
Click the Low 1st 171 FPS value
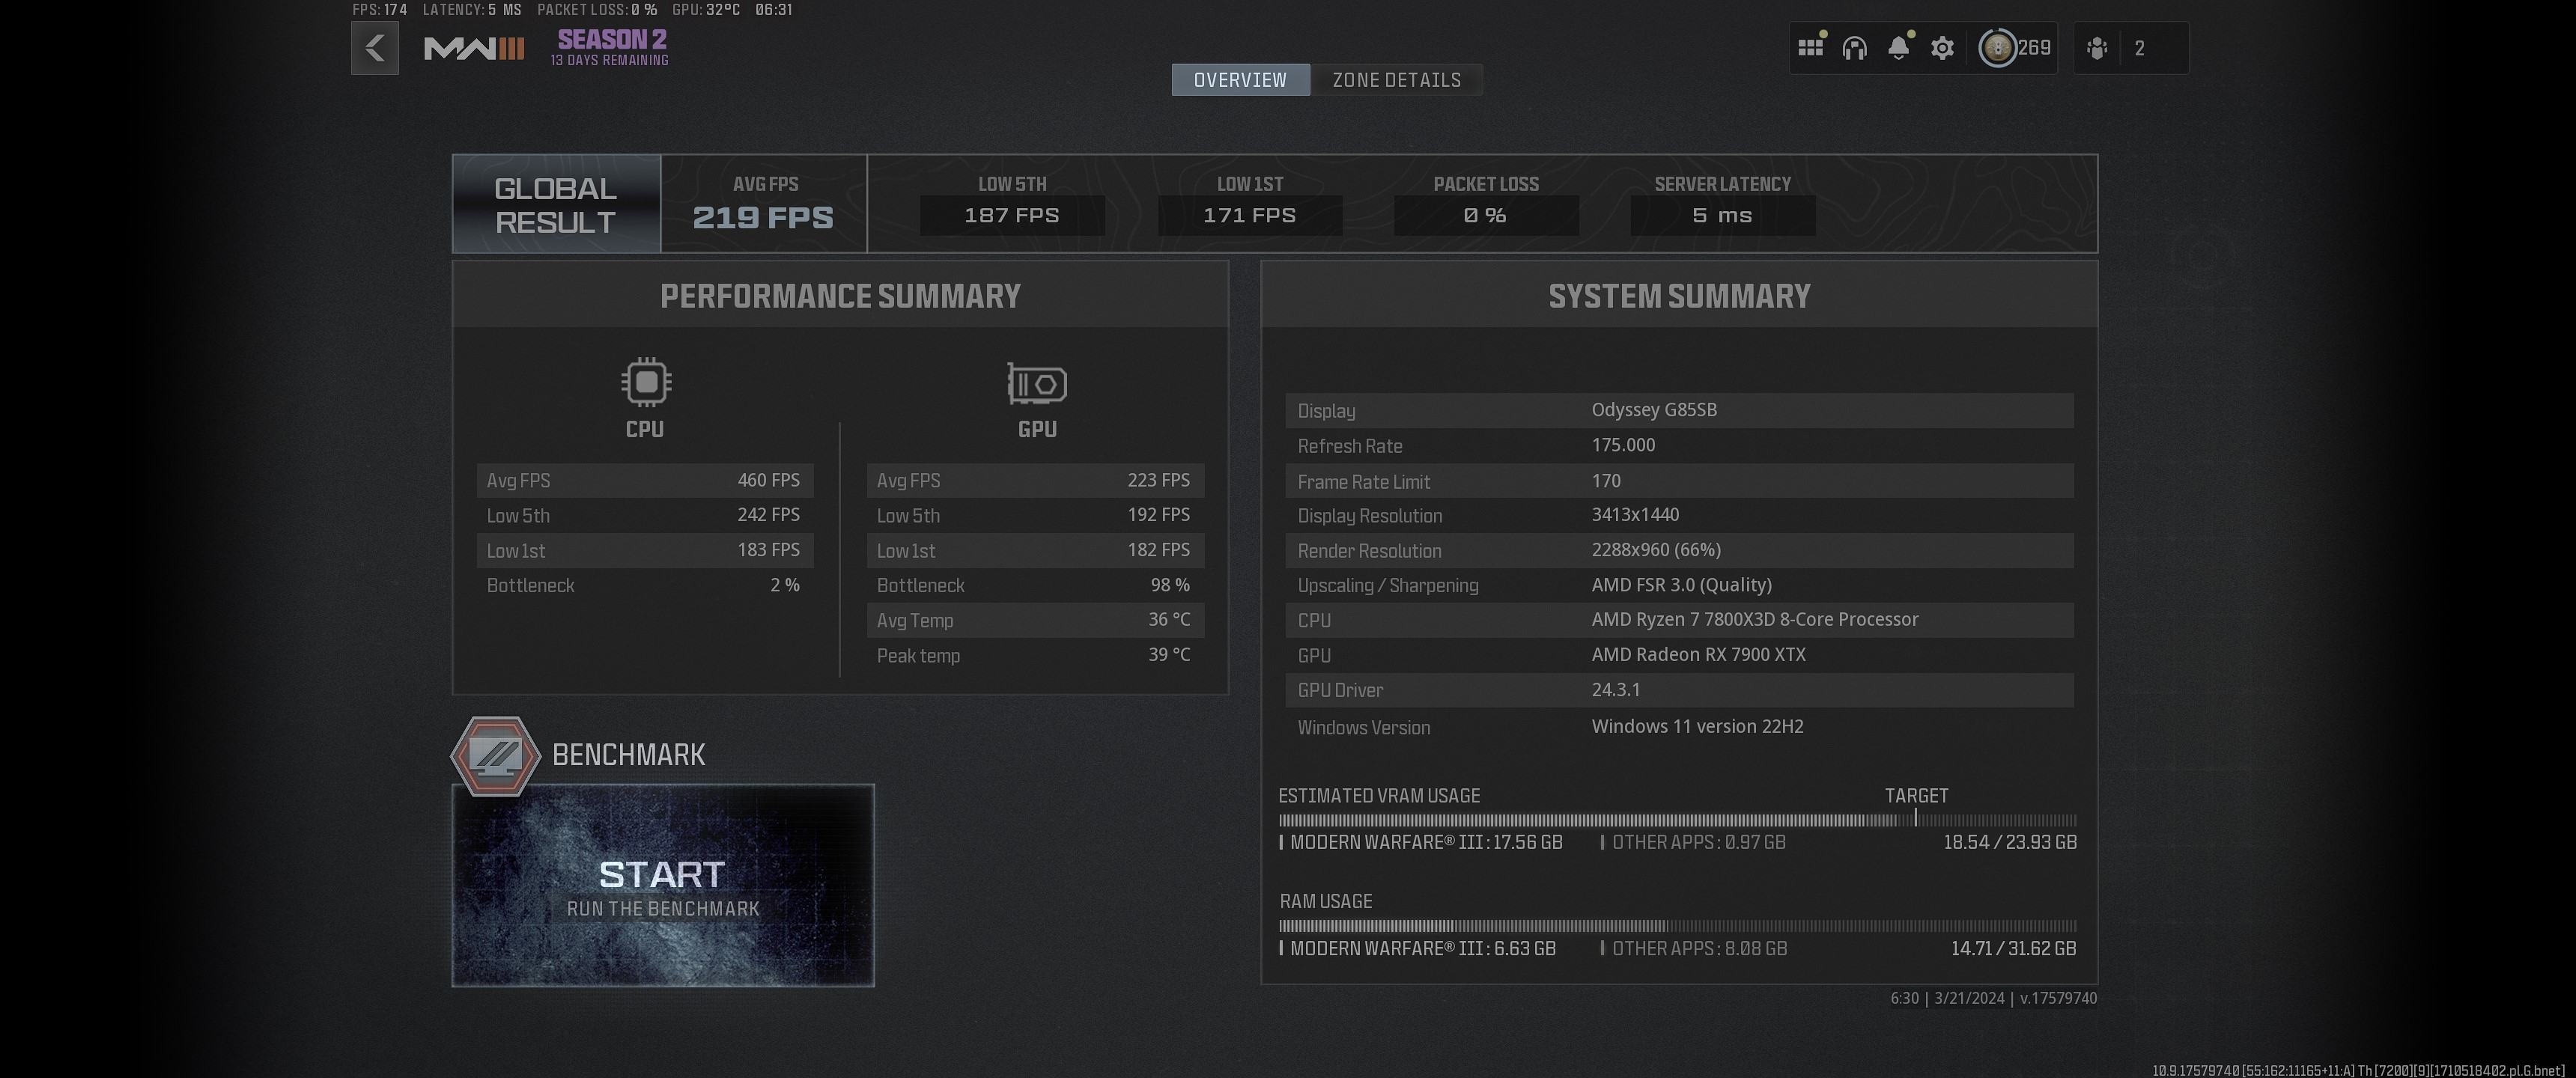point(1250,216)
